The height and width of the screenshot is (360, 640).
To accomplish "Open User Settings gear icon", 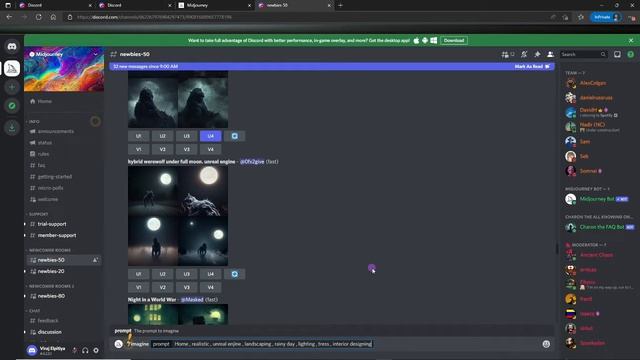I will coord(96,350).
